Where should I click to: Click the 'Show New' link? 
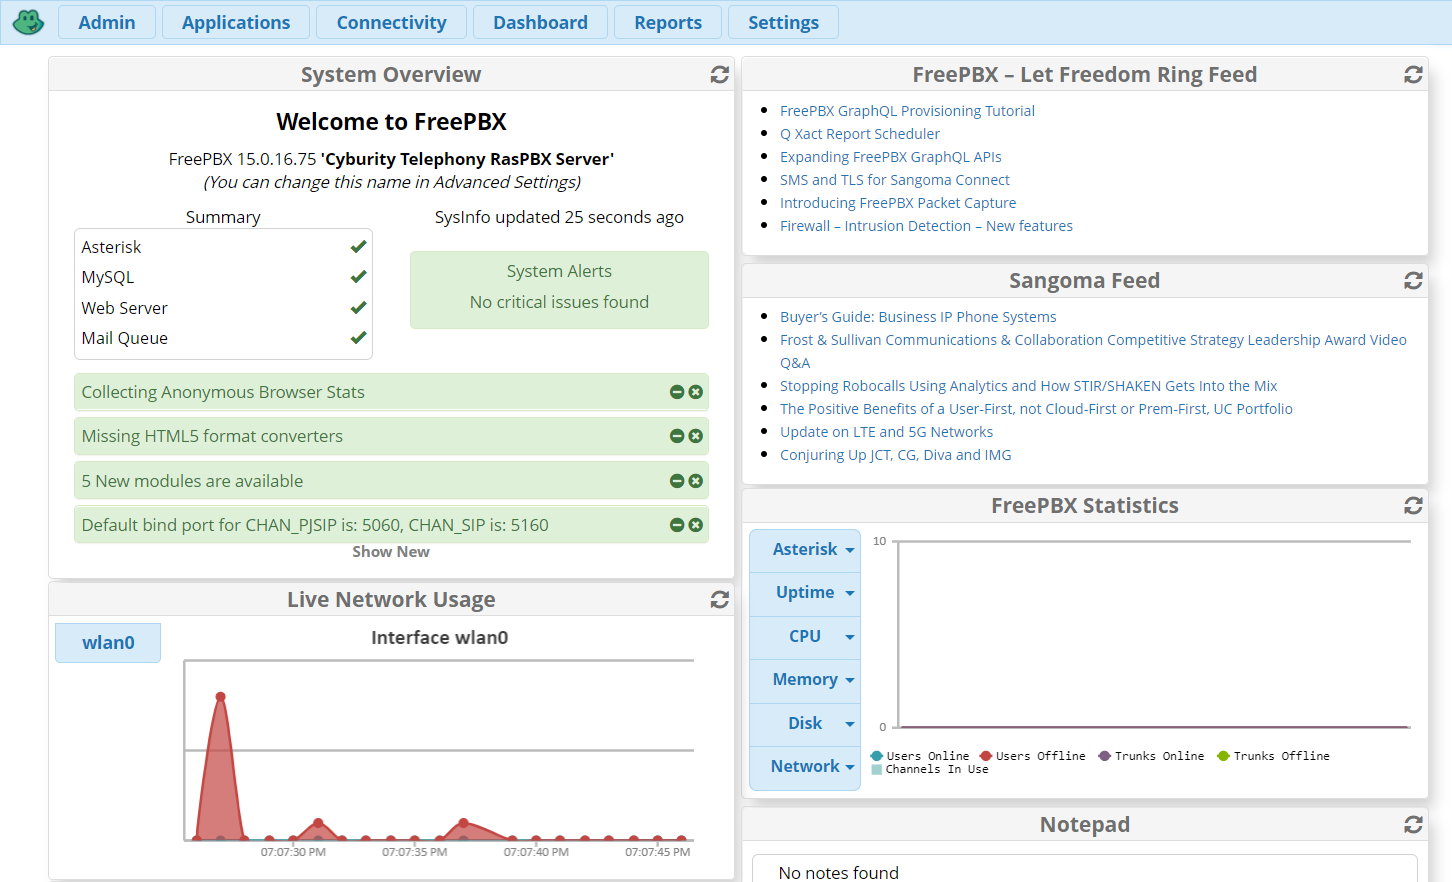pyautogui.click(x=391, y=551)
